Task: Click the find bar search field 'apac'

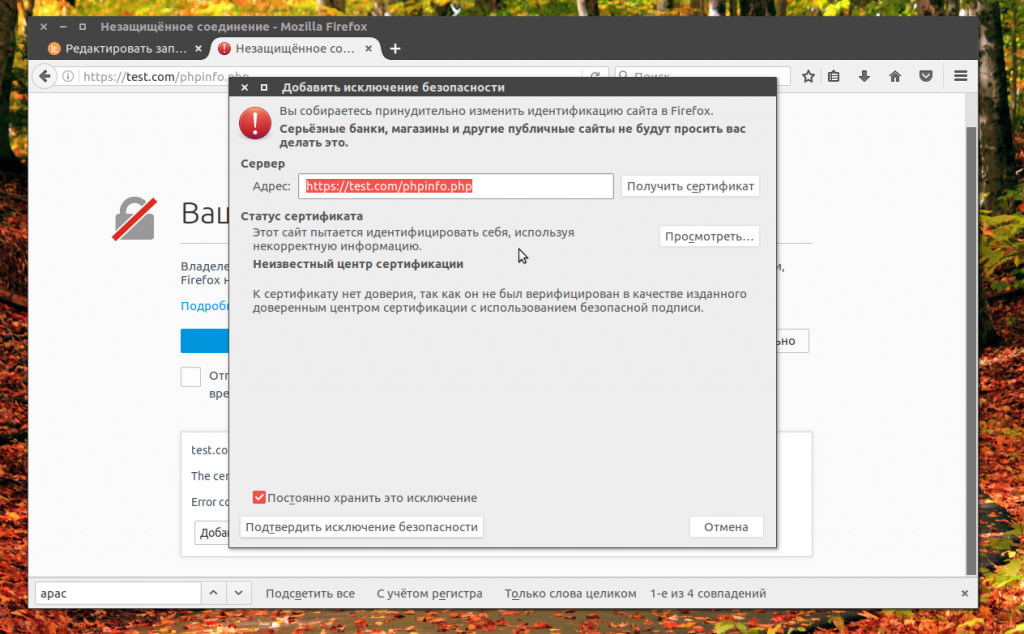Action: 118,594
